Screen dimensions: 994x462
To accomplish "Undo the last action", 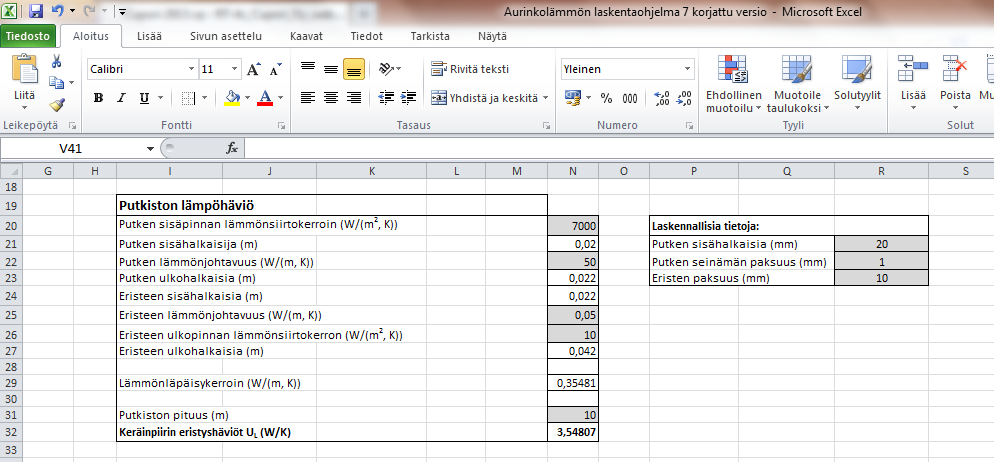I will pyautogui.click(x=58, y=11).
